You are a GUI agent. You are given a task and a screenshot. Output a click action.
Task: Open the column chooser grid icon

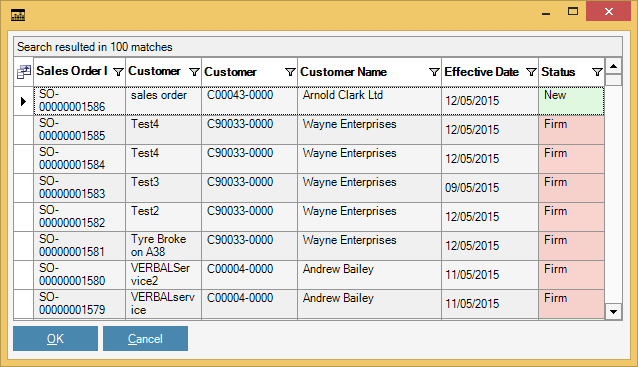(x=24, y=72)
